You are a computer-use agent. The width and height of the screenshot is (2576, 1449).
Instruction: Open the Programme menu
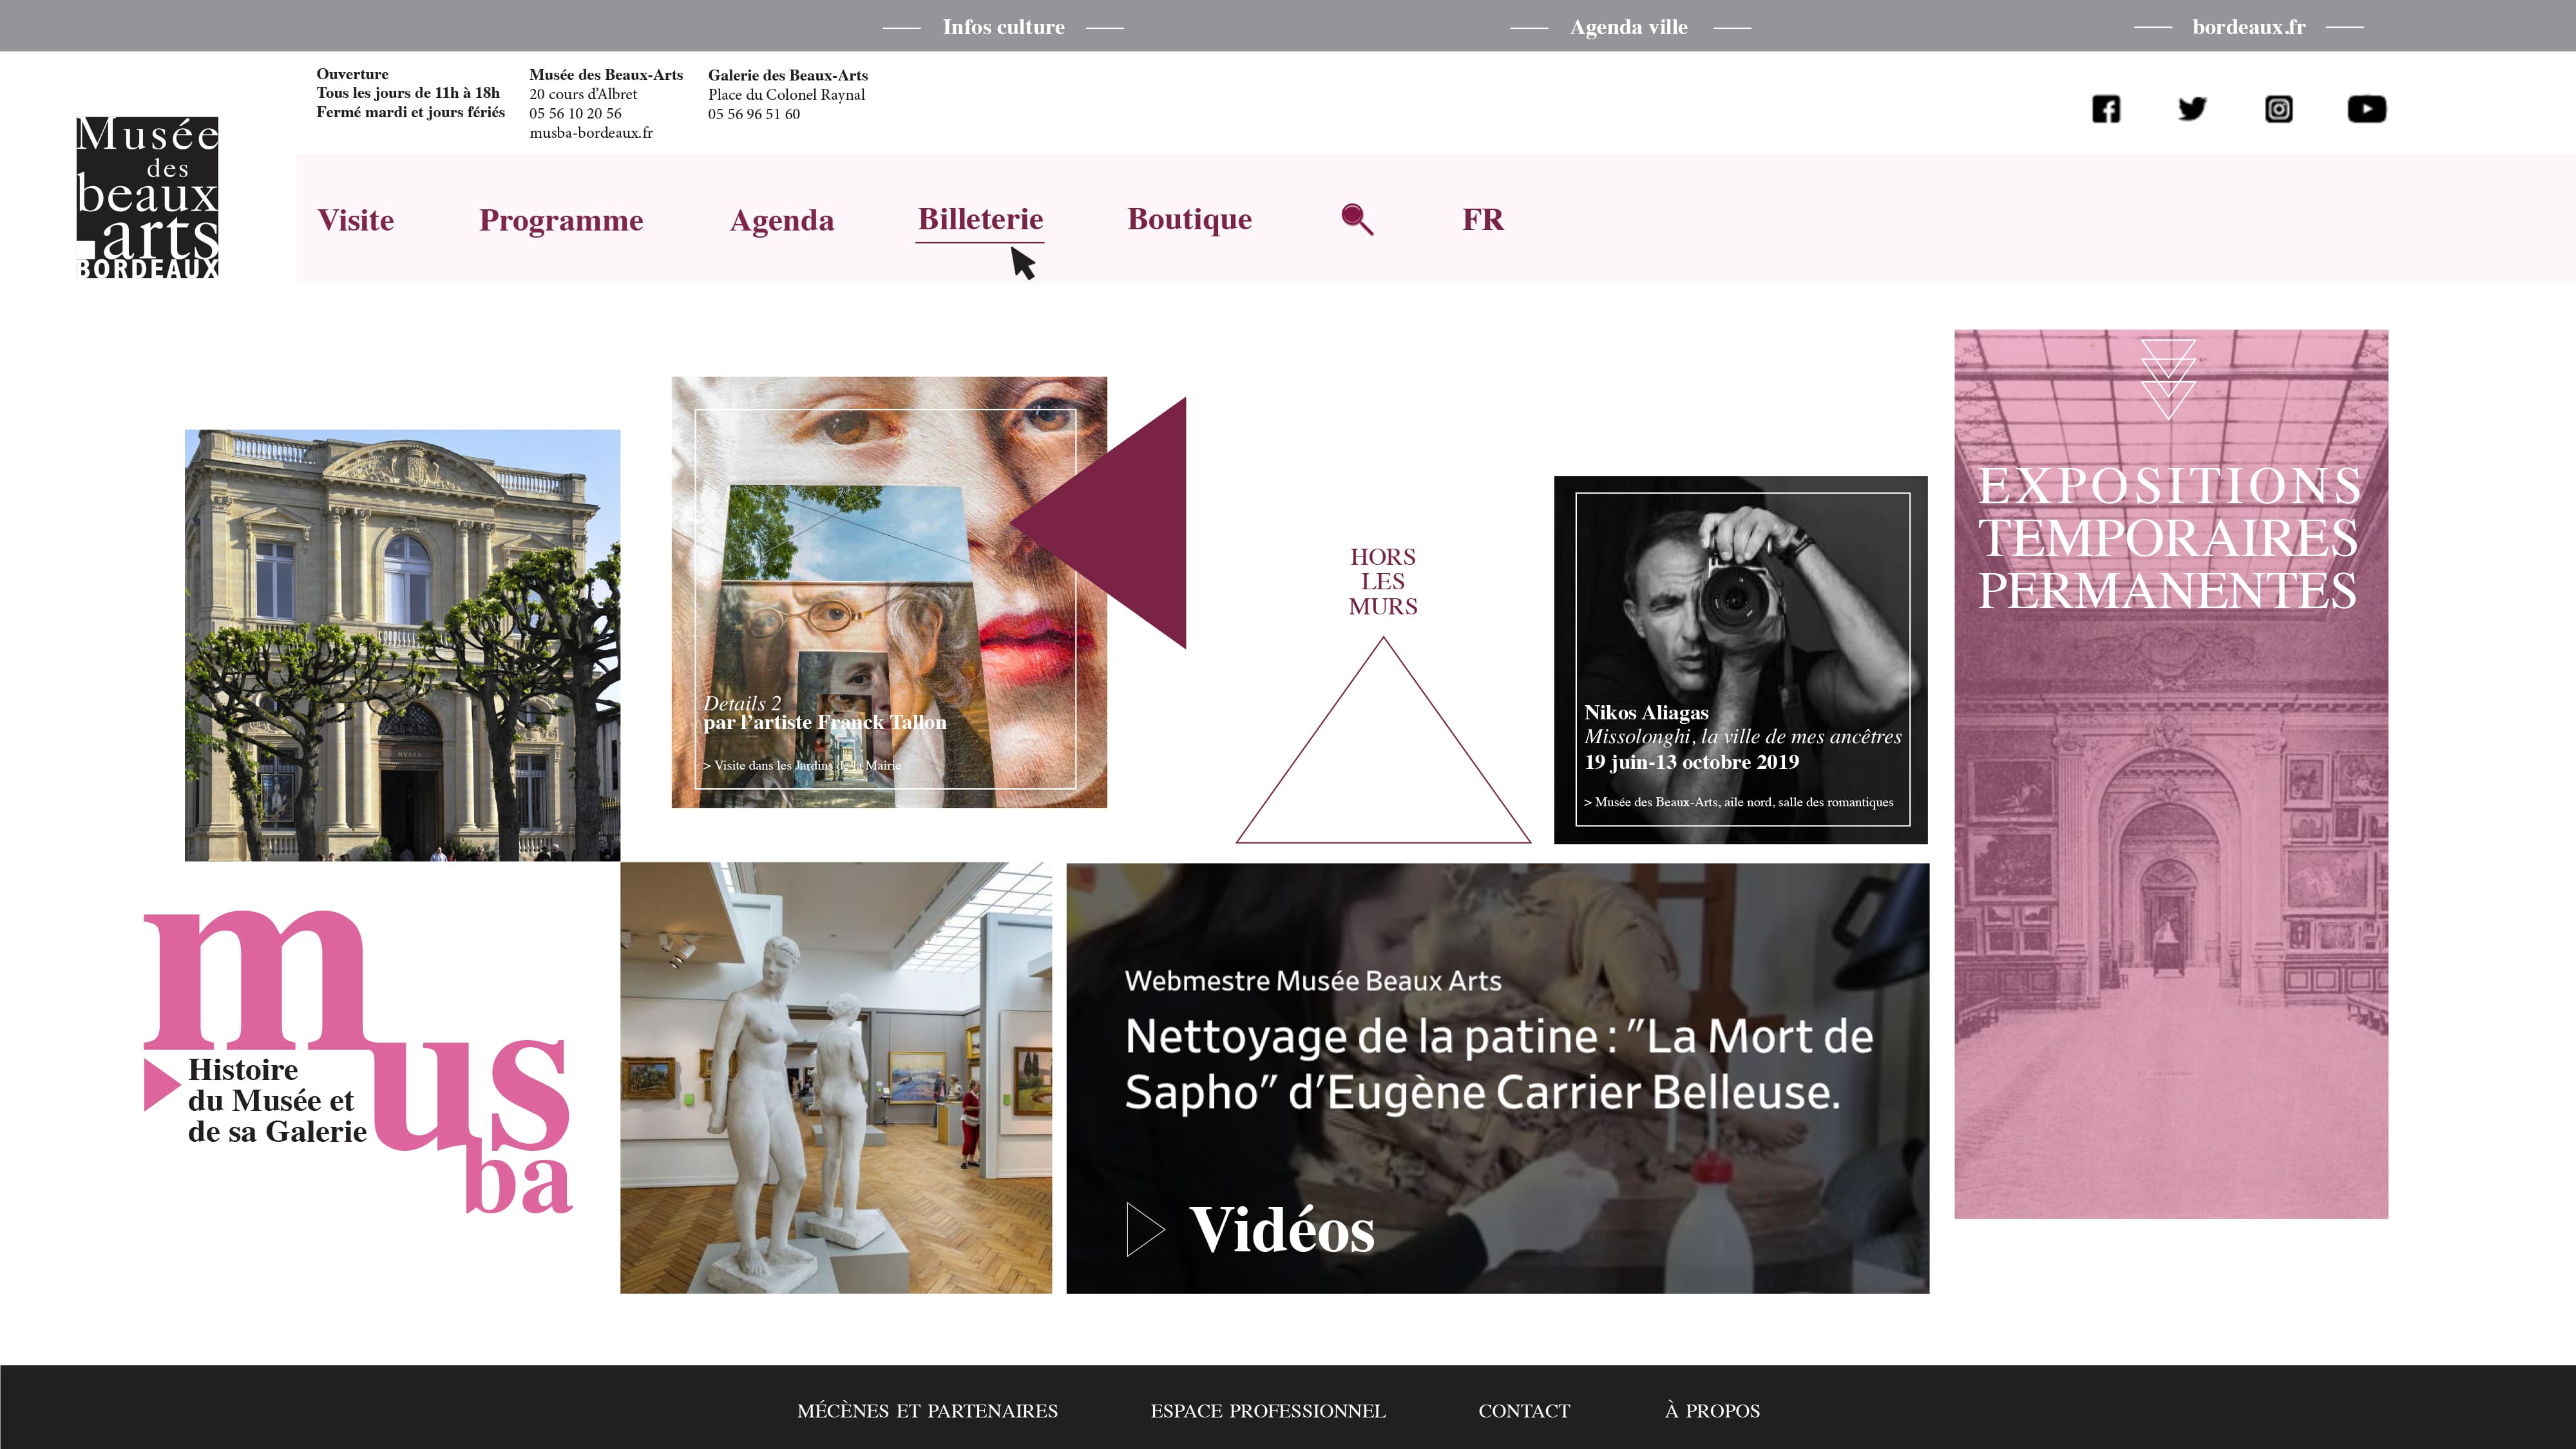[x=561, y=220]
